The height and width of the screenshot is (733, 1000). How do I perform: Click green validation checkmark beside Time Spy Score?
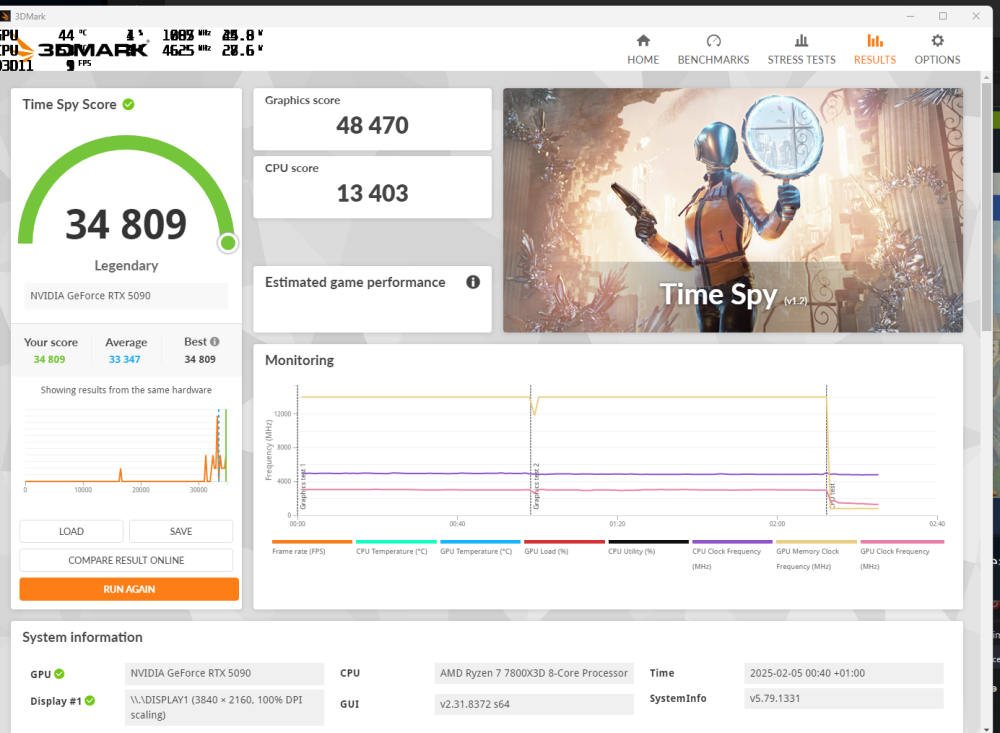click(128, 104)
